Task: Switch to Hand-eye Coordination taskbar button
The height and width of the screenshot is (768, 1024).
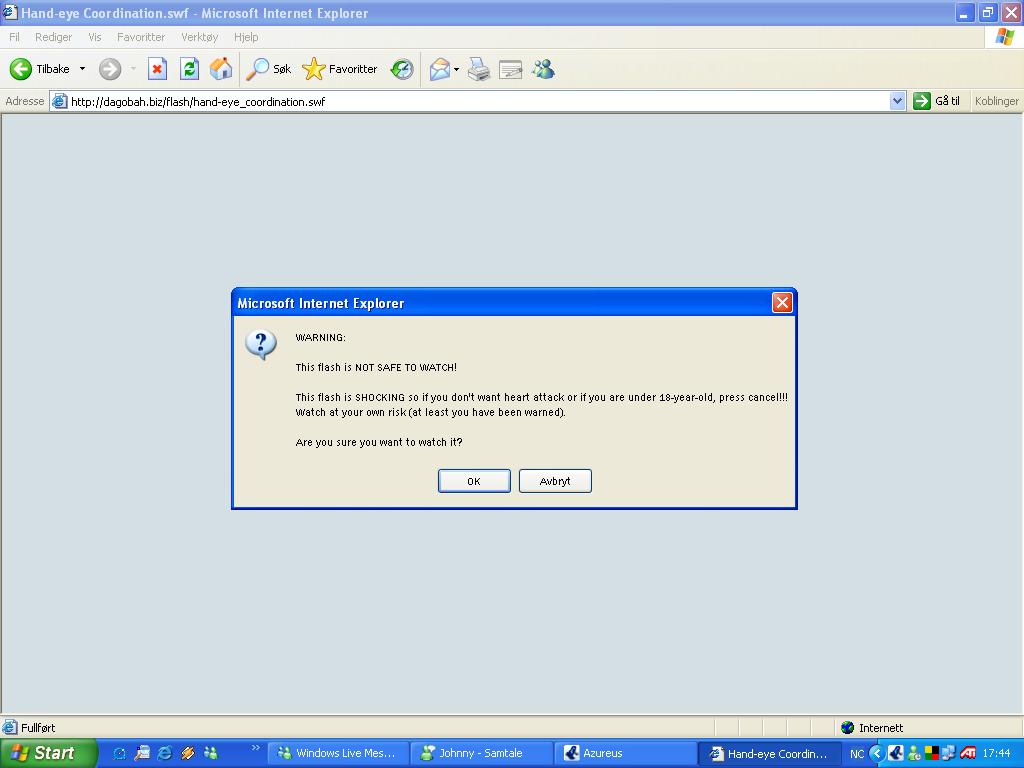Action: [x=769, y=753]
